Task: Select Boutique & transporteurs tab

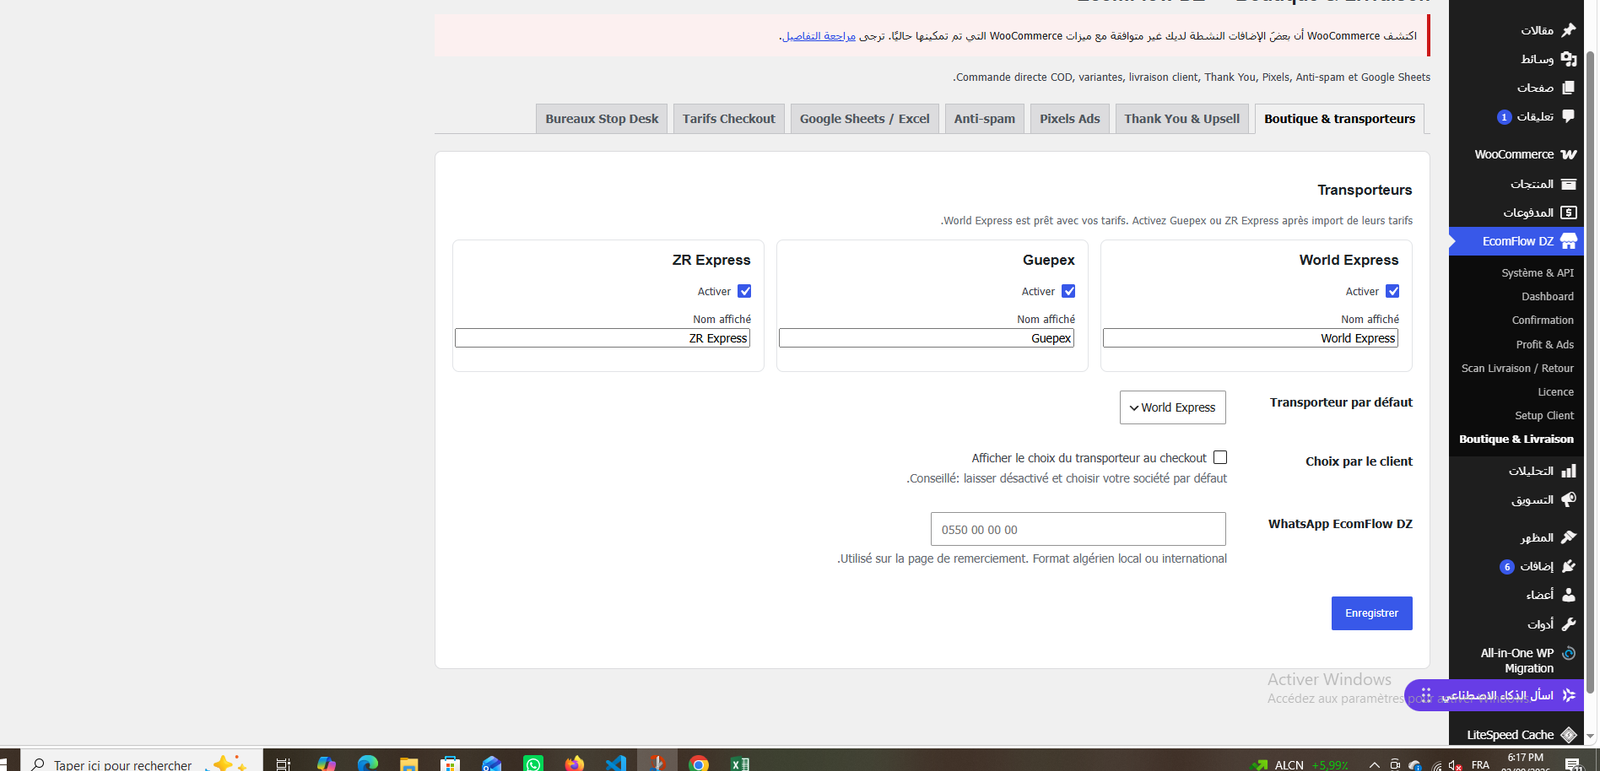Action: pyautogui.click(x=1340, y=118)
